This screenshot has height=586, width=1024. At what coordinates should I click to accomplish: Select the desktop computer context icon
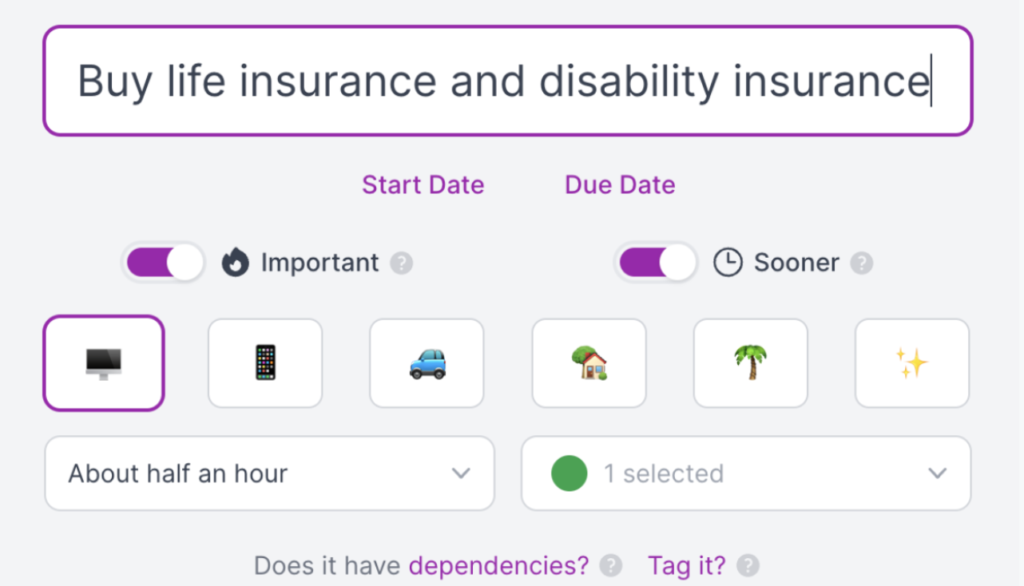pyautogui.click(x=103, y=363)
